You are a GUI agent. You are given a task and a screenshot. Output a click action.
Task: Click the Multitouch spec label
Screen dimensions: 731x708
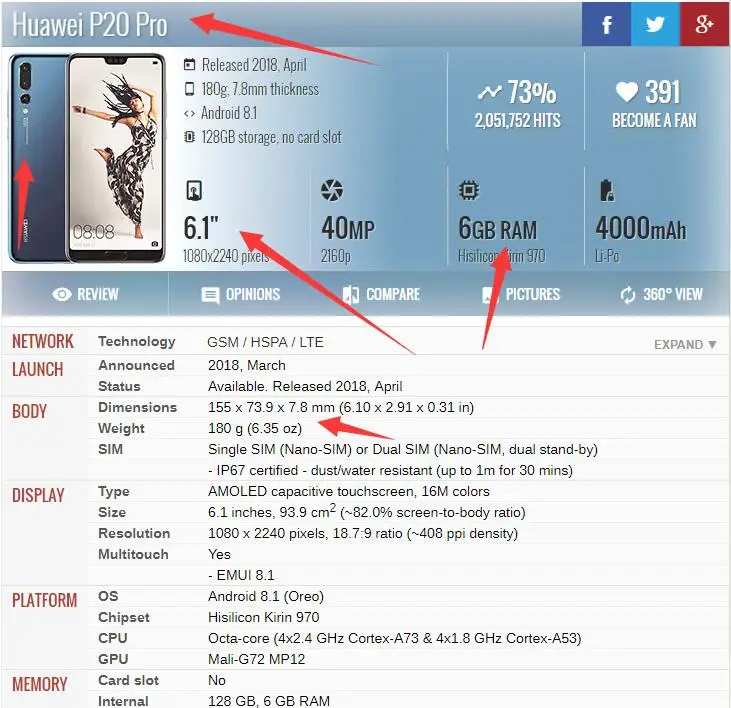point(133,554)
